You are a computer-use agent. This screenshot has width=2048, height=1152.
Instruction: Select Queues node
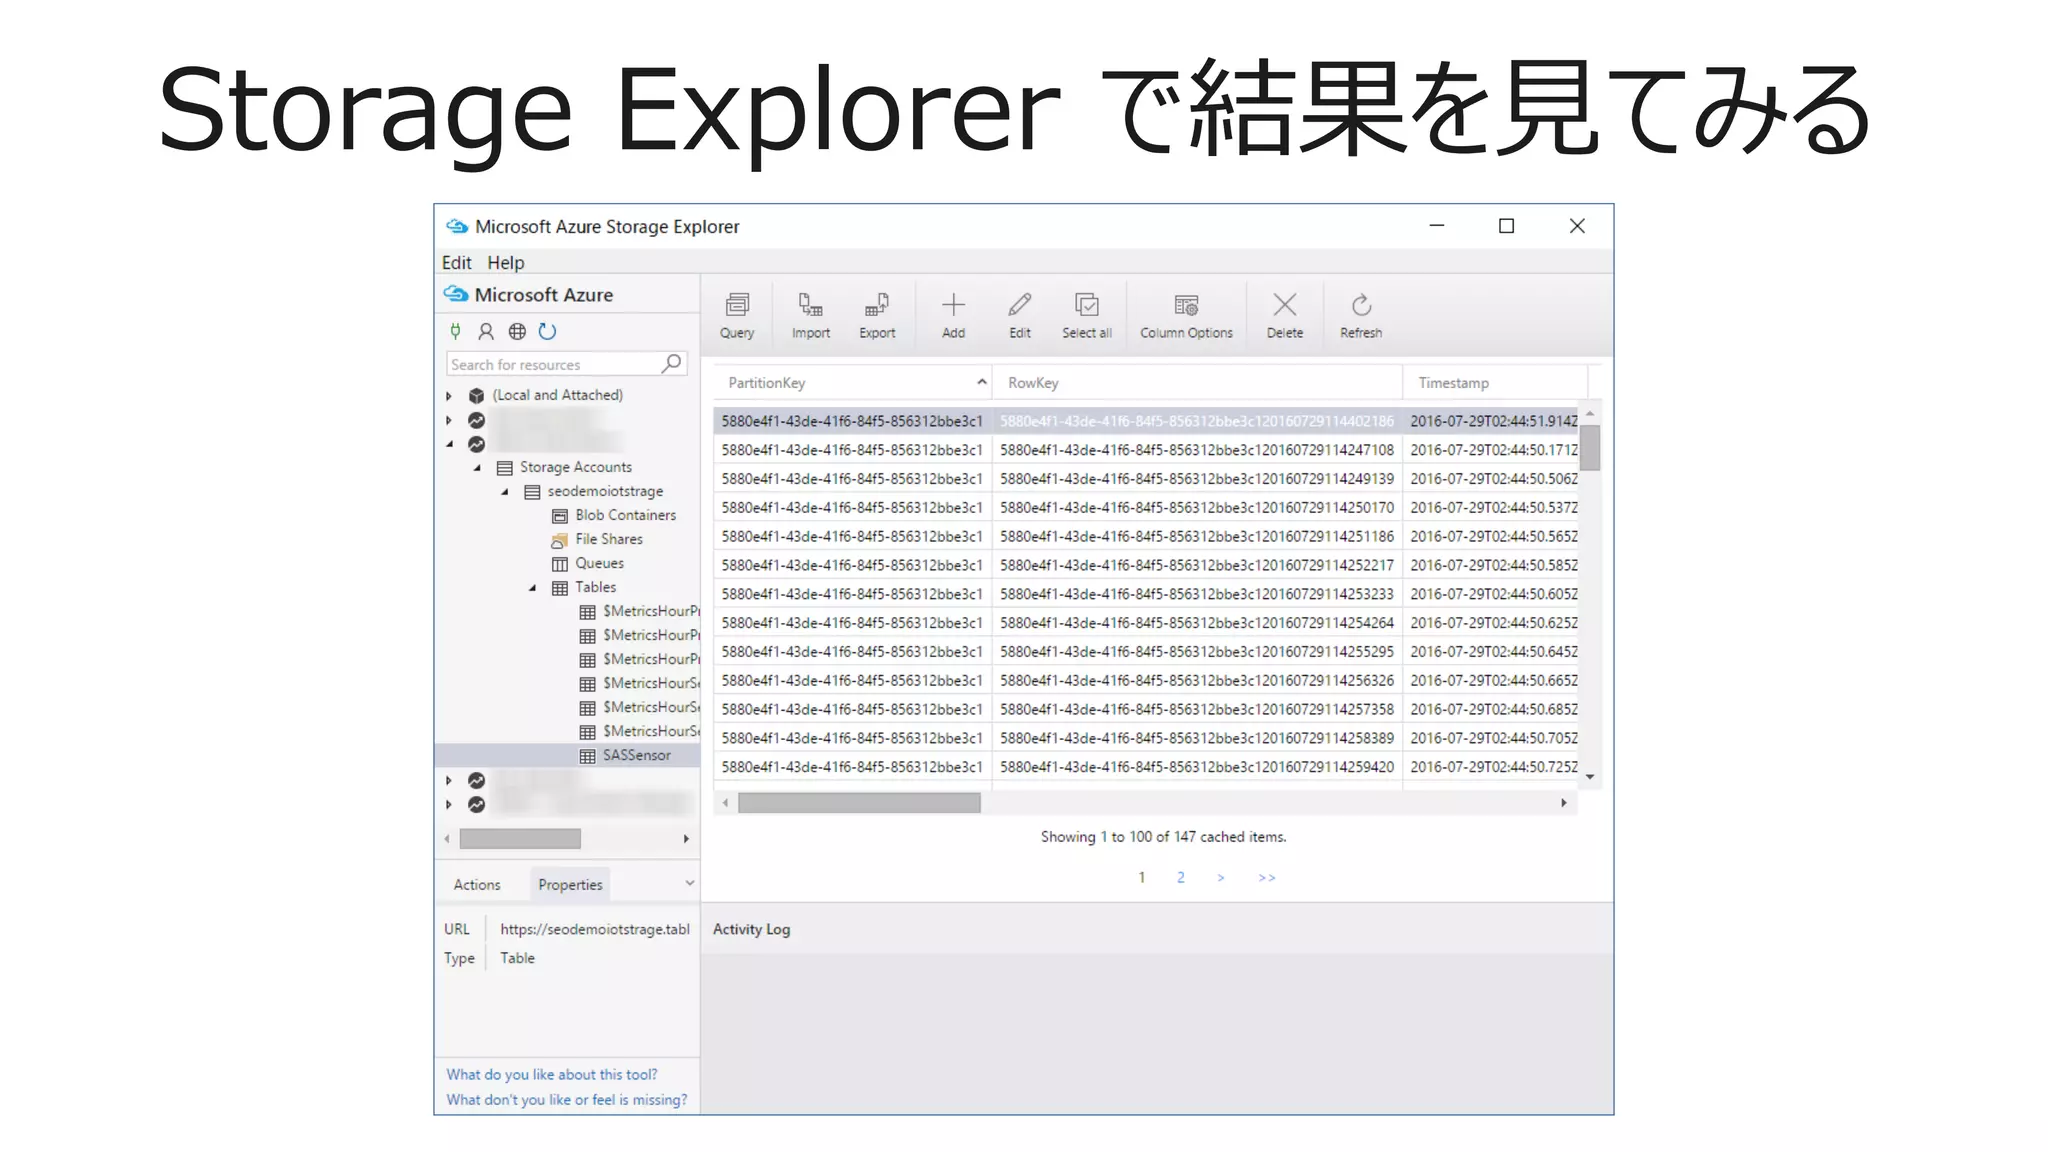(x=599, y=563)
